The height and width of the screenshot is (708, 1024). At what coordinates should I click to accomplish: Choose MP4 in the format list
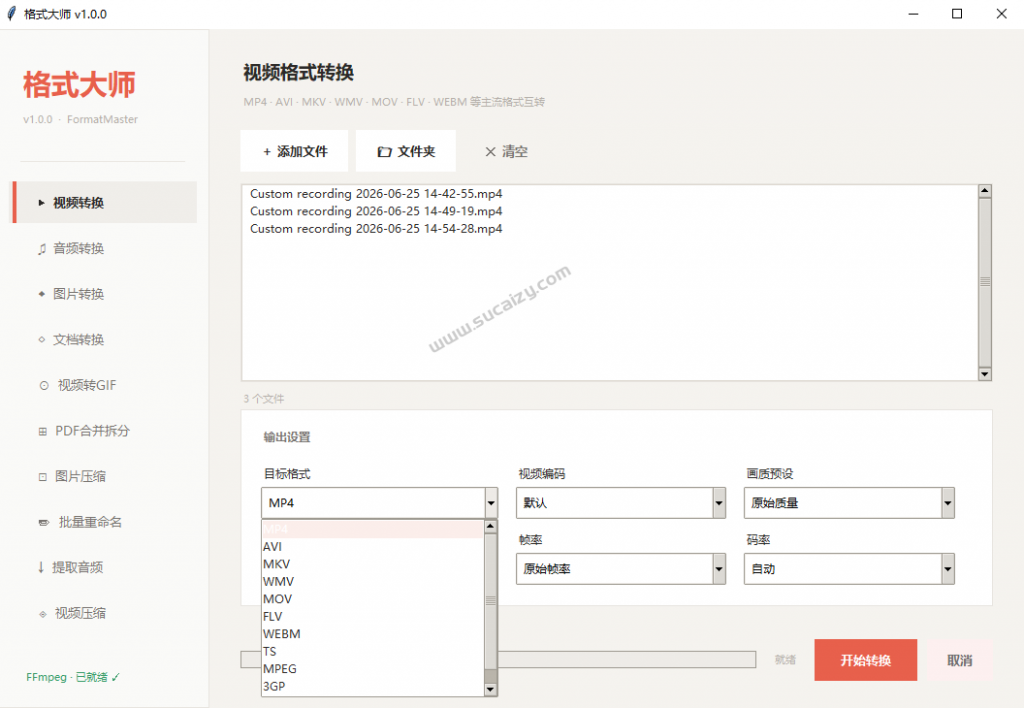[x=373, y=529]
